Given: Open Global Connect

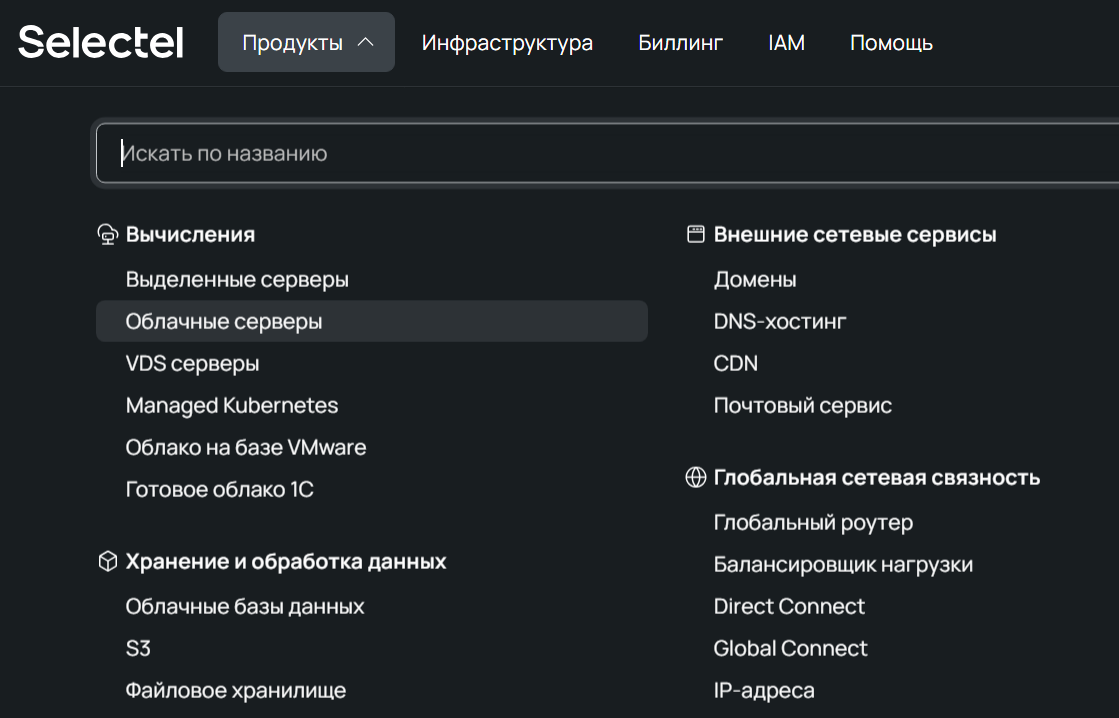Looking at the screenshot, I should click(x=791, y=649).
